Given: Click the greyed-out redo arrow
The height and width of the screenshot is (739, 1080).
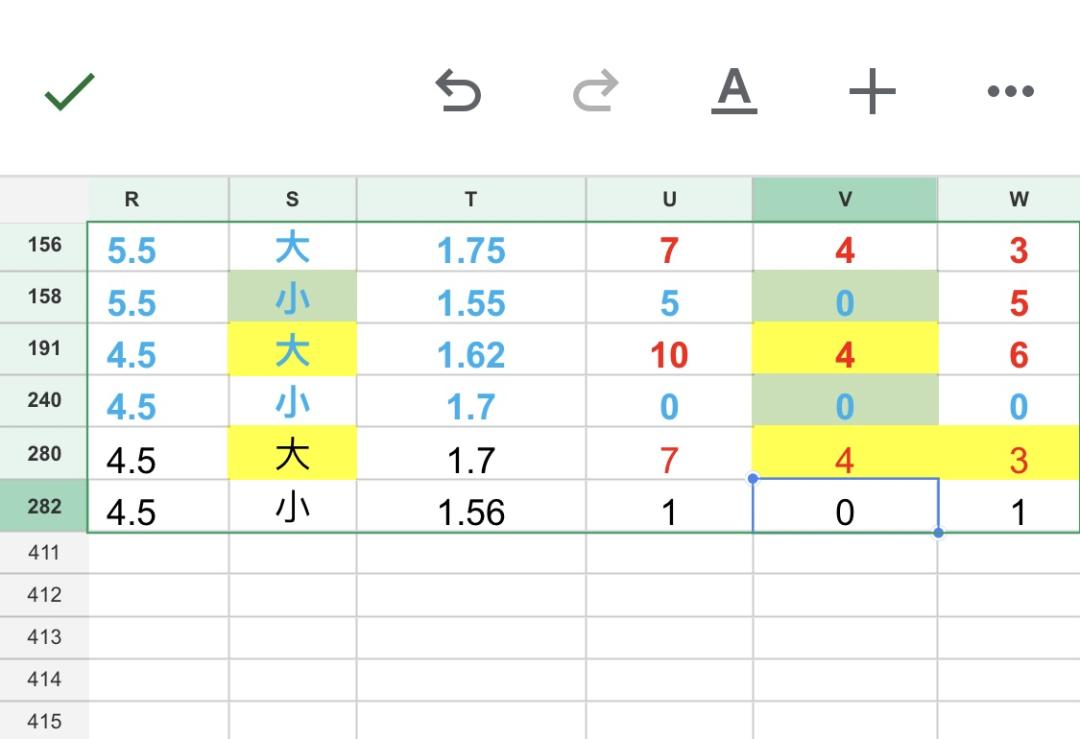Looking at the screenshot, I should pyautogui.click(x=596, y=90).
